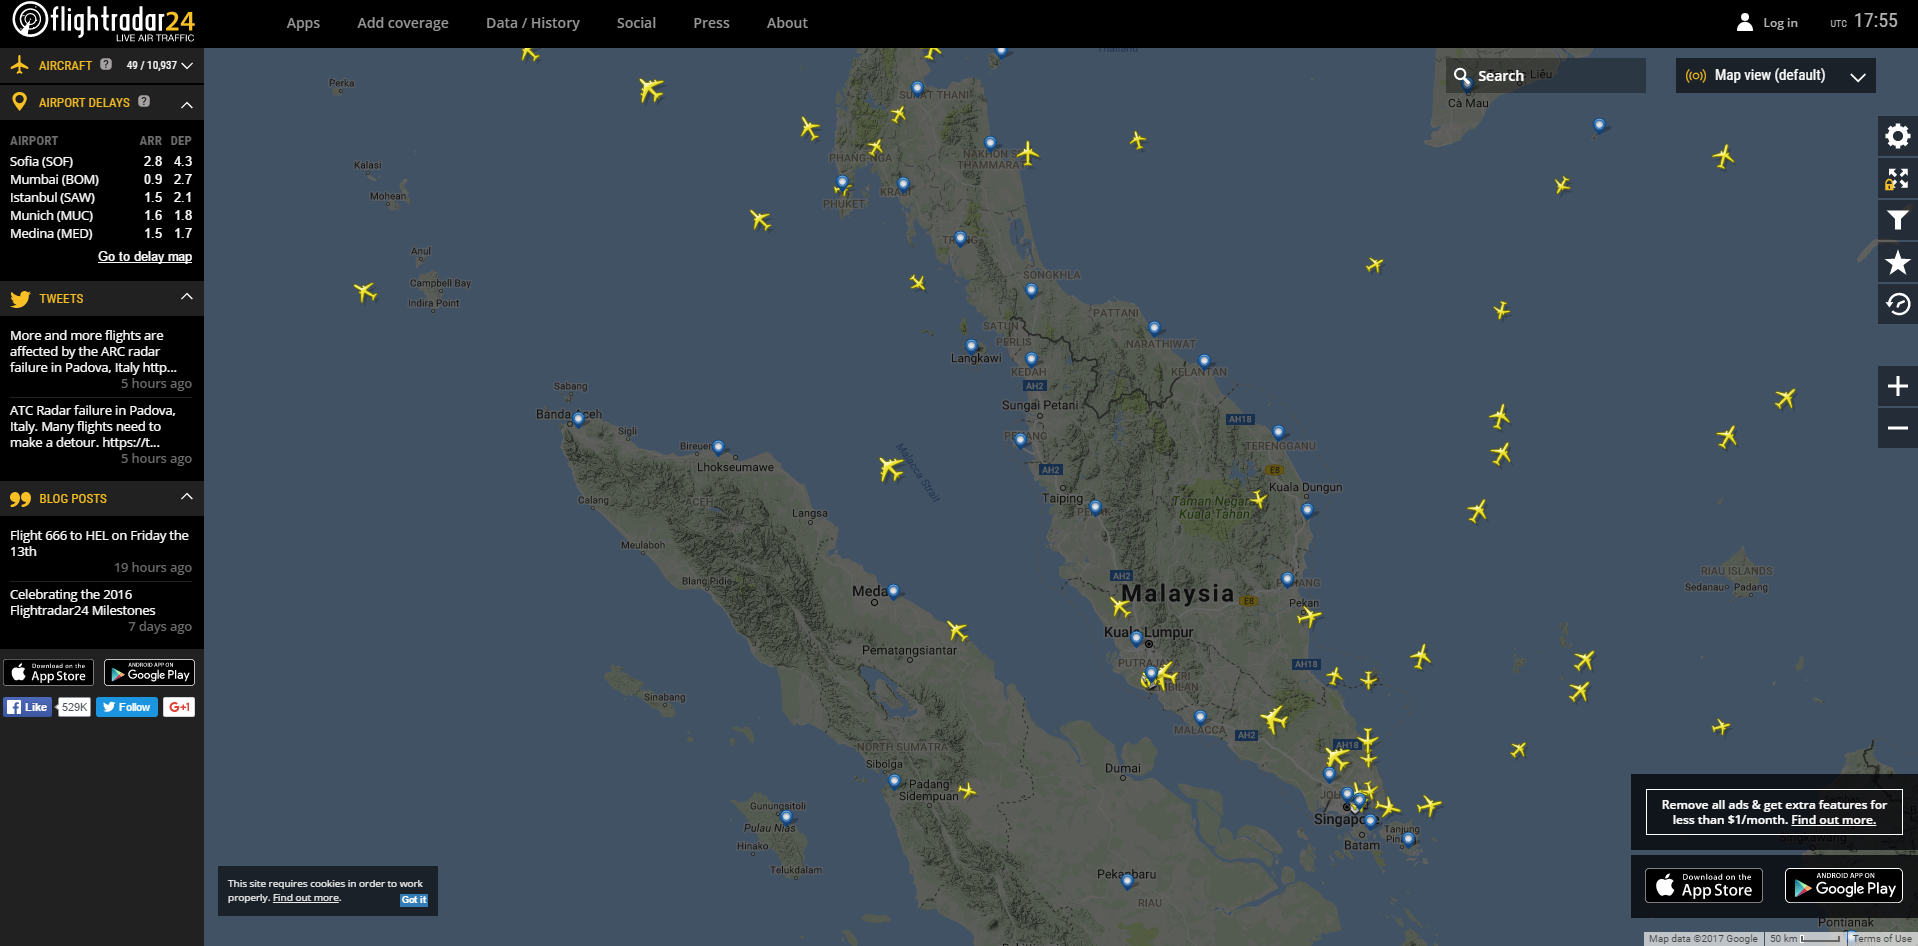Open the Map view (default) dropdown

pos(1775,76)
